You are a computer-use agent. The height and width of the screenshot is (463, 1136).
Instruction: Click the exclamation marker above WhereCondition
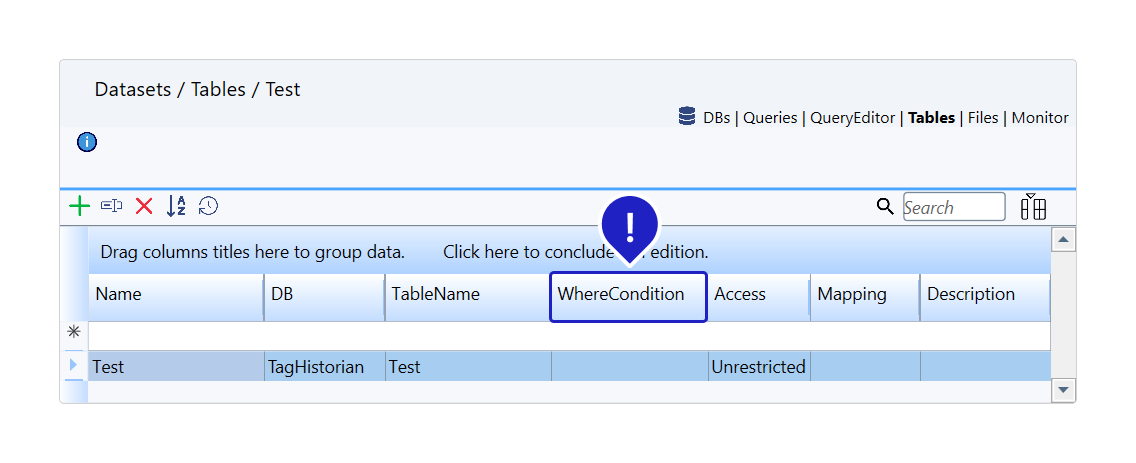(629, 227)
